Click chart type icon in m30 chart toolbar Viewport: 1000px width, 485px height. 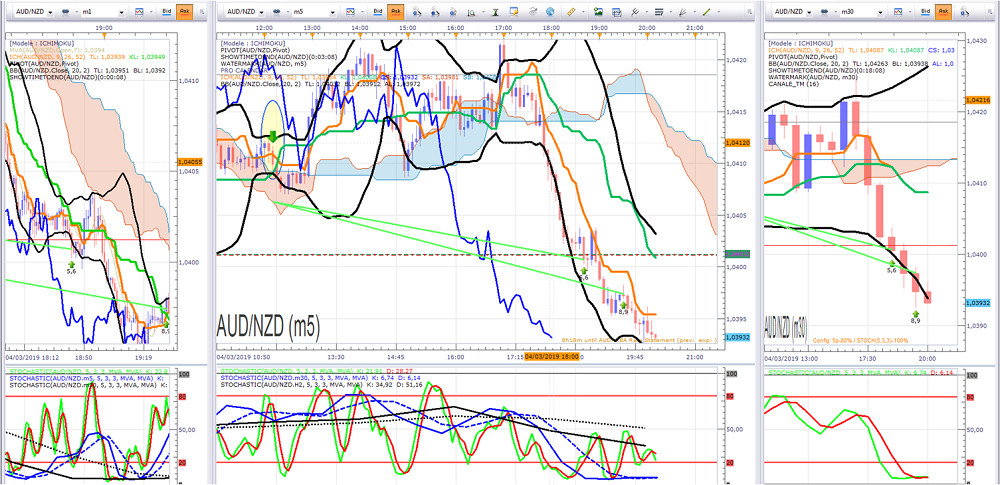pyautogui.click(x=898, y=11)
